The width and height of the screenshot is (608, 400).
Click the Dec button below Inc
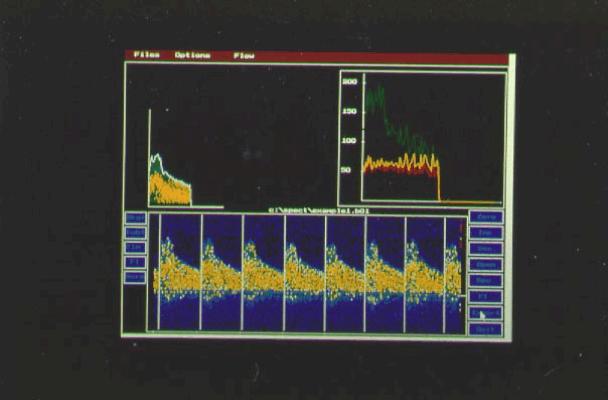(x=486, y=249)
